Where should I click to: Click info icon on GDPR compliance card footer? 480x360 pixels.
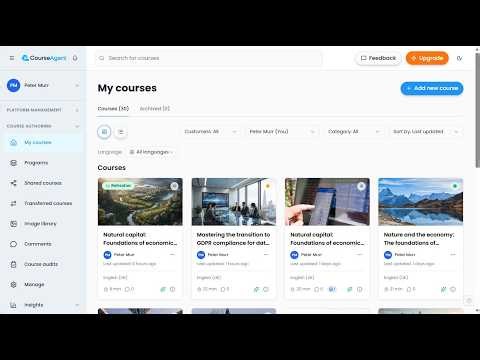266,289
